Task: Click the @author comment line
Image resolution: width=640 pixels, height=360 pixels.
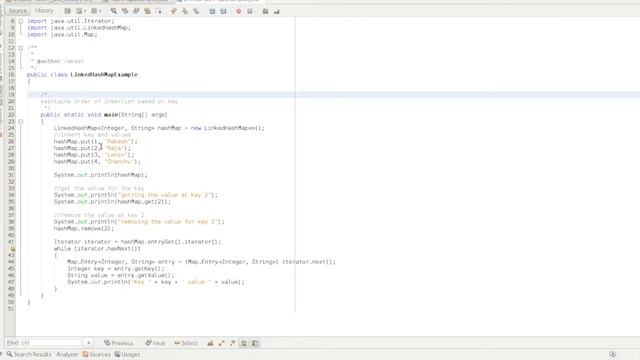Action: [57, 61]
